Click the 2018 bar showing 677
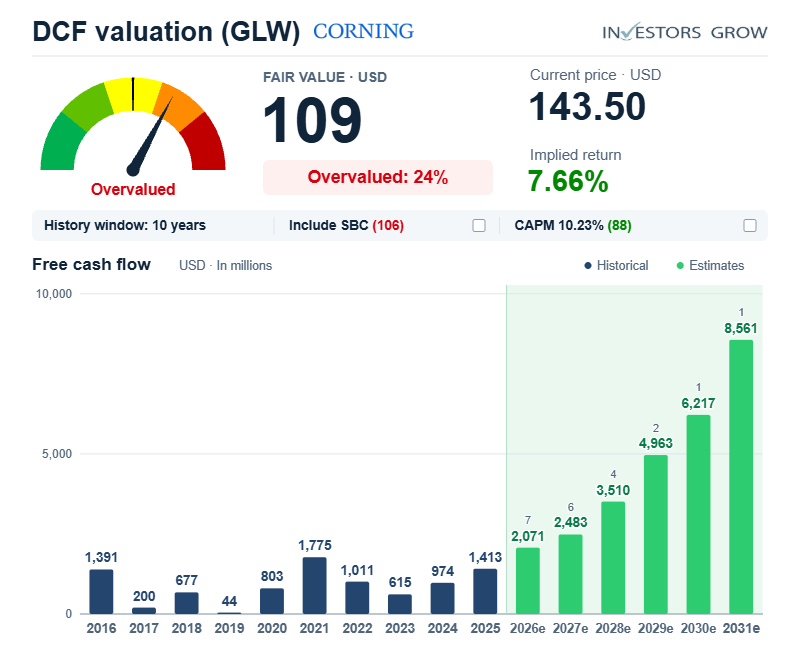This screenshot has width=800, height=664. (187, 603)
